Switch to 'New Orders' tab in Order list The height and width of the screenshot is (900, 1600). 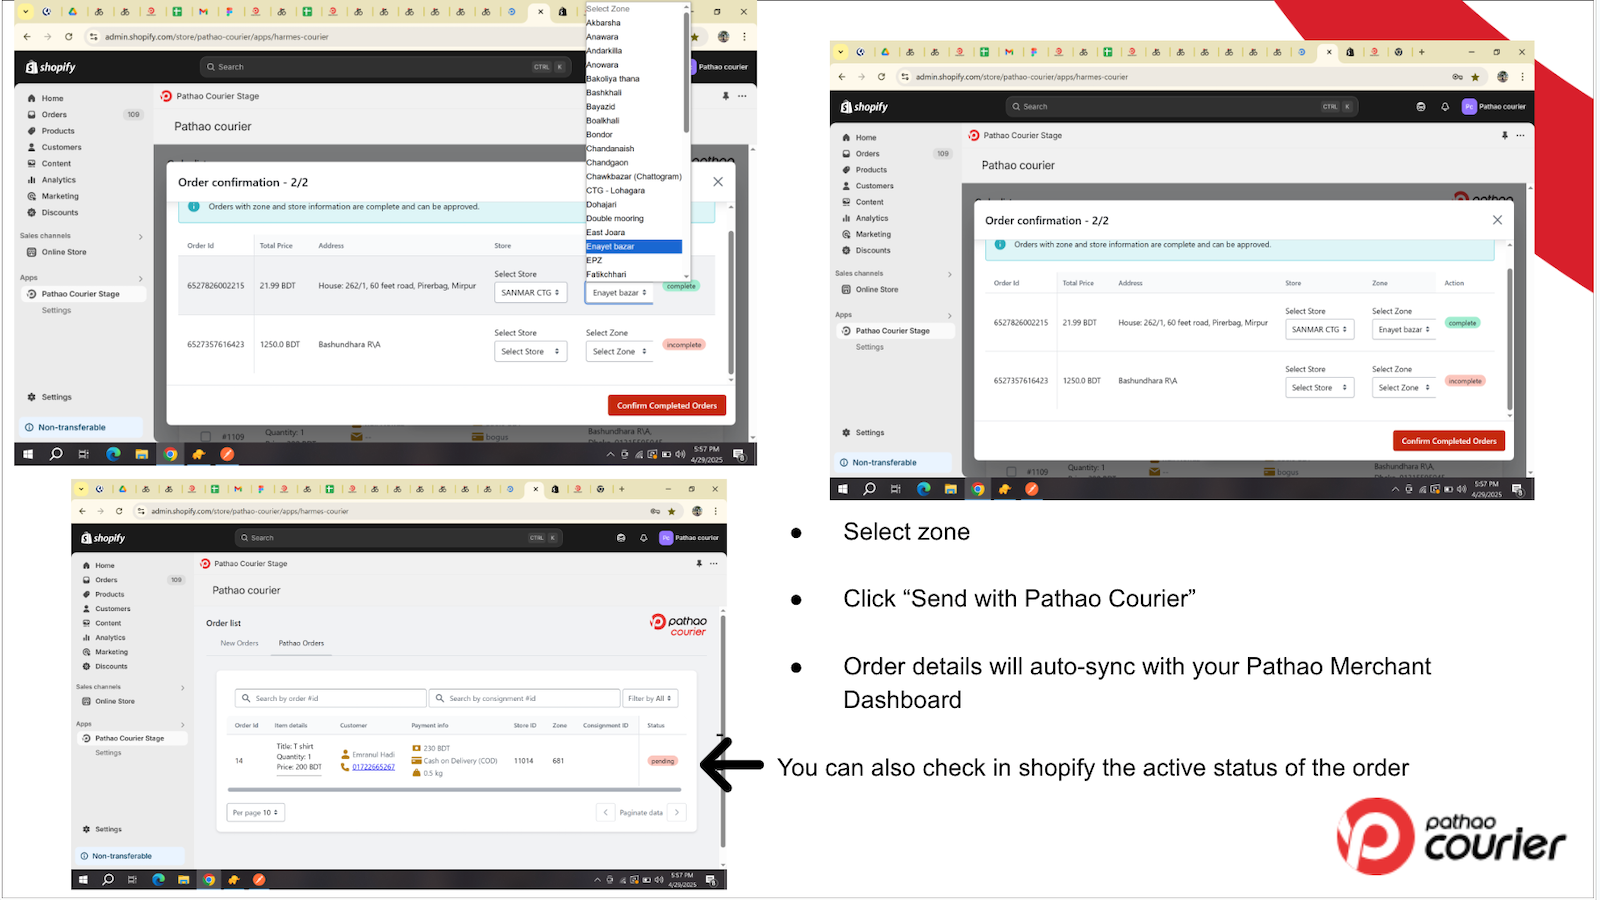point(240,643)
